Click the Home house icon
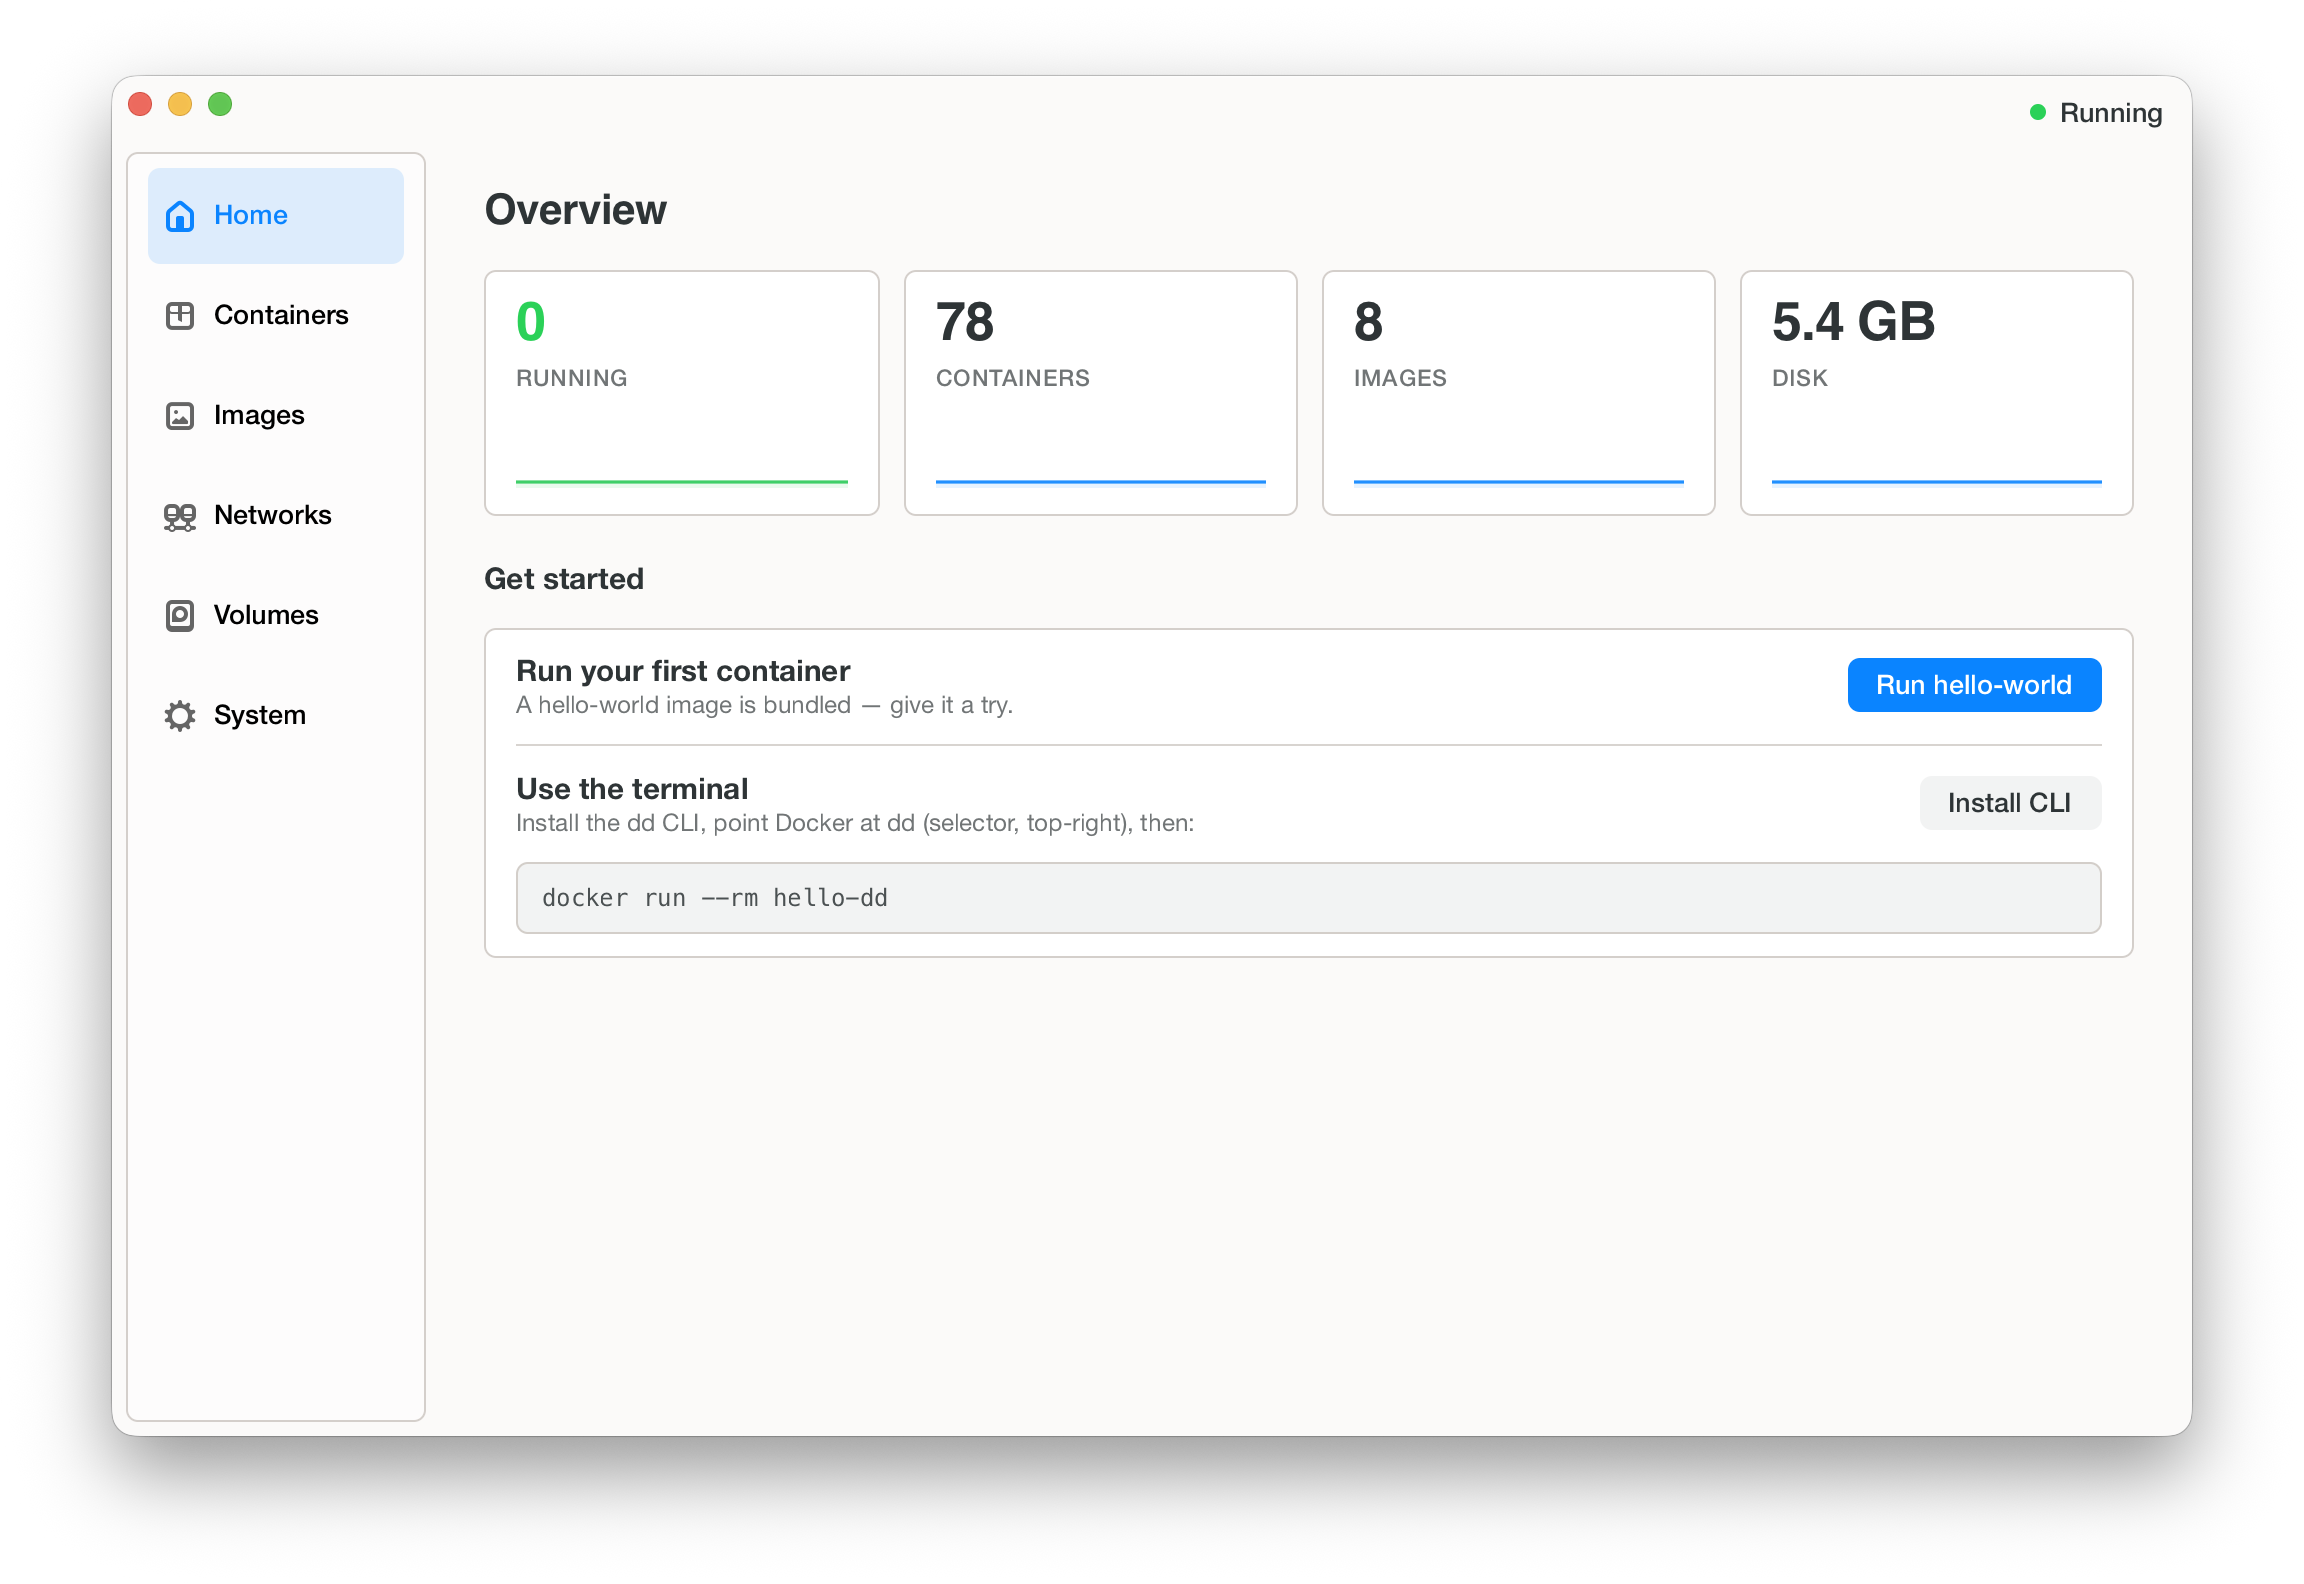Image resolution: width=2304 pixels, height=1584 pixels. click(180, 215)
